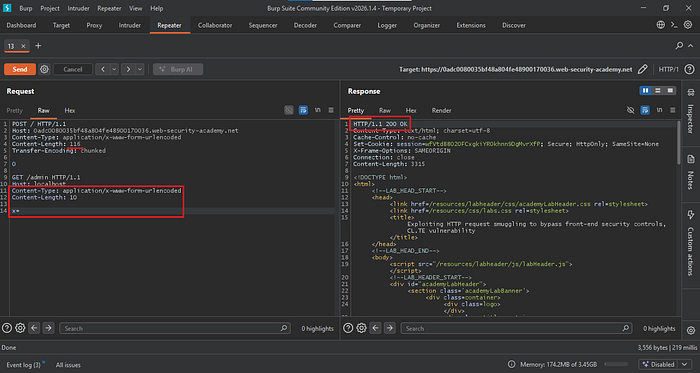Open the Repeater tab search magnifier

(679, 46)
